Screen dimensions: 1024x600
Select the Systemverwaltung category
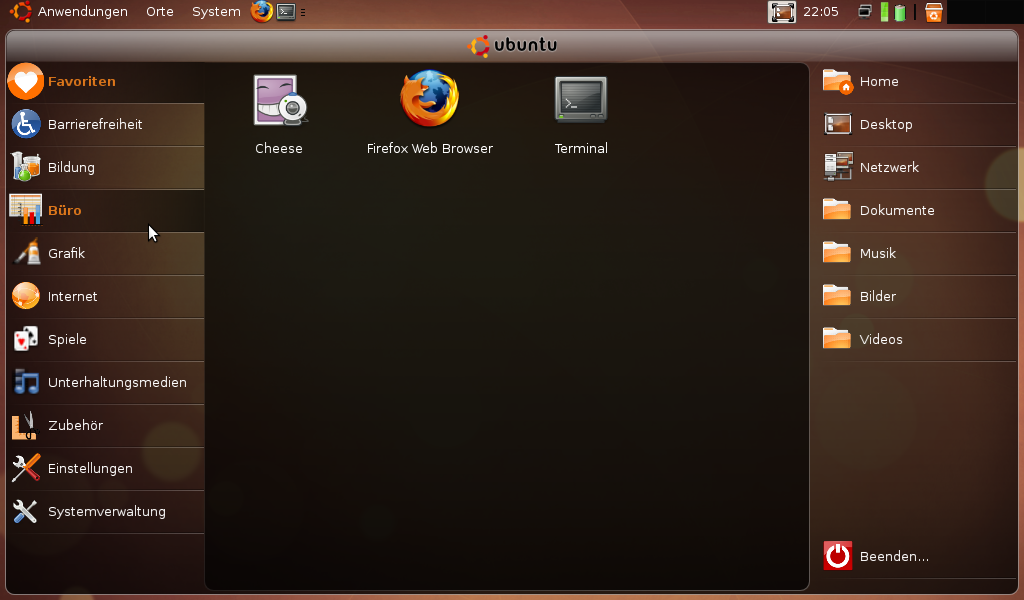click(105, 513)
